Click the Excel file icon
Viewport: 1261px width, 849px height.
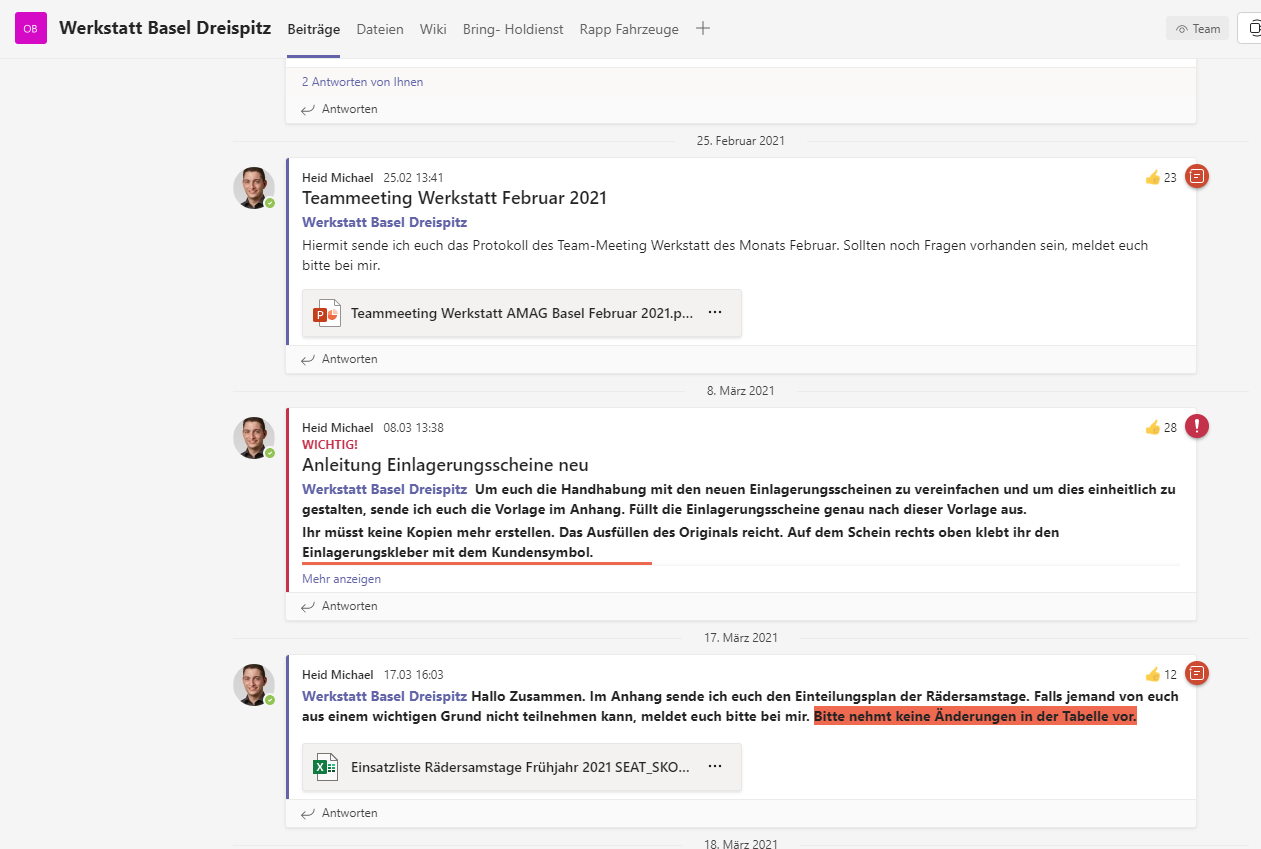click(x=327, y=767)
